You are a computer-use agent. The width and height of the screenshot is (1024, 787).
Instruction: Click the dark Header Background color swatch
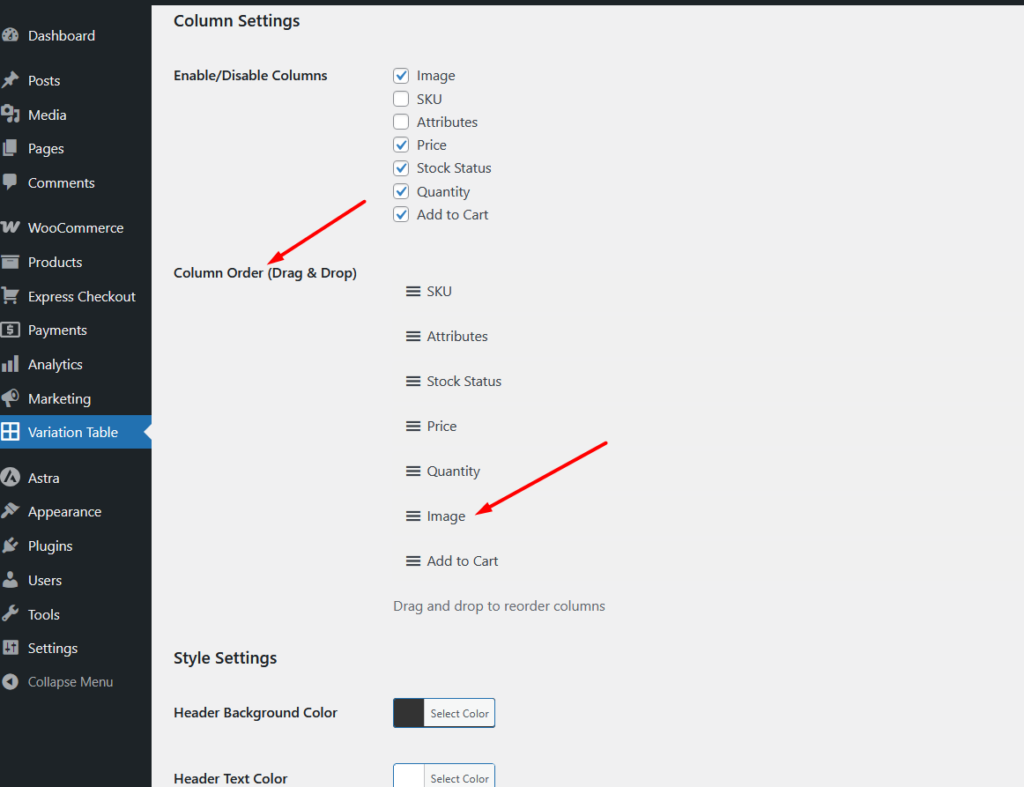[409, 713]
